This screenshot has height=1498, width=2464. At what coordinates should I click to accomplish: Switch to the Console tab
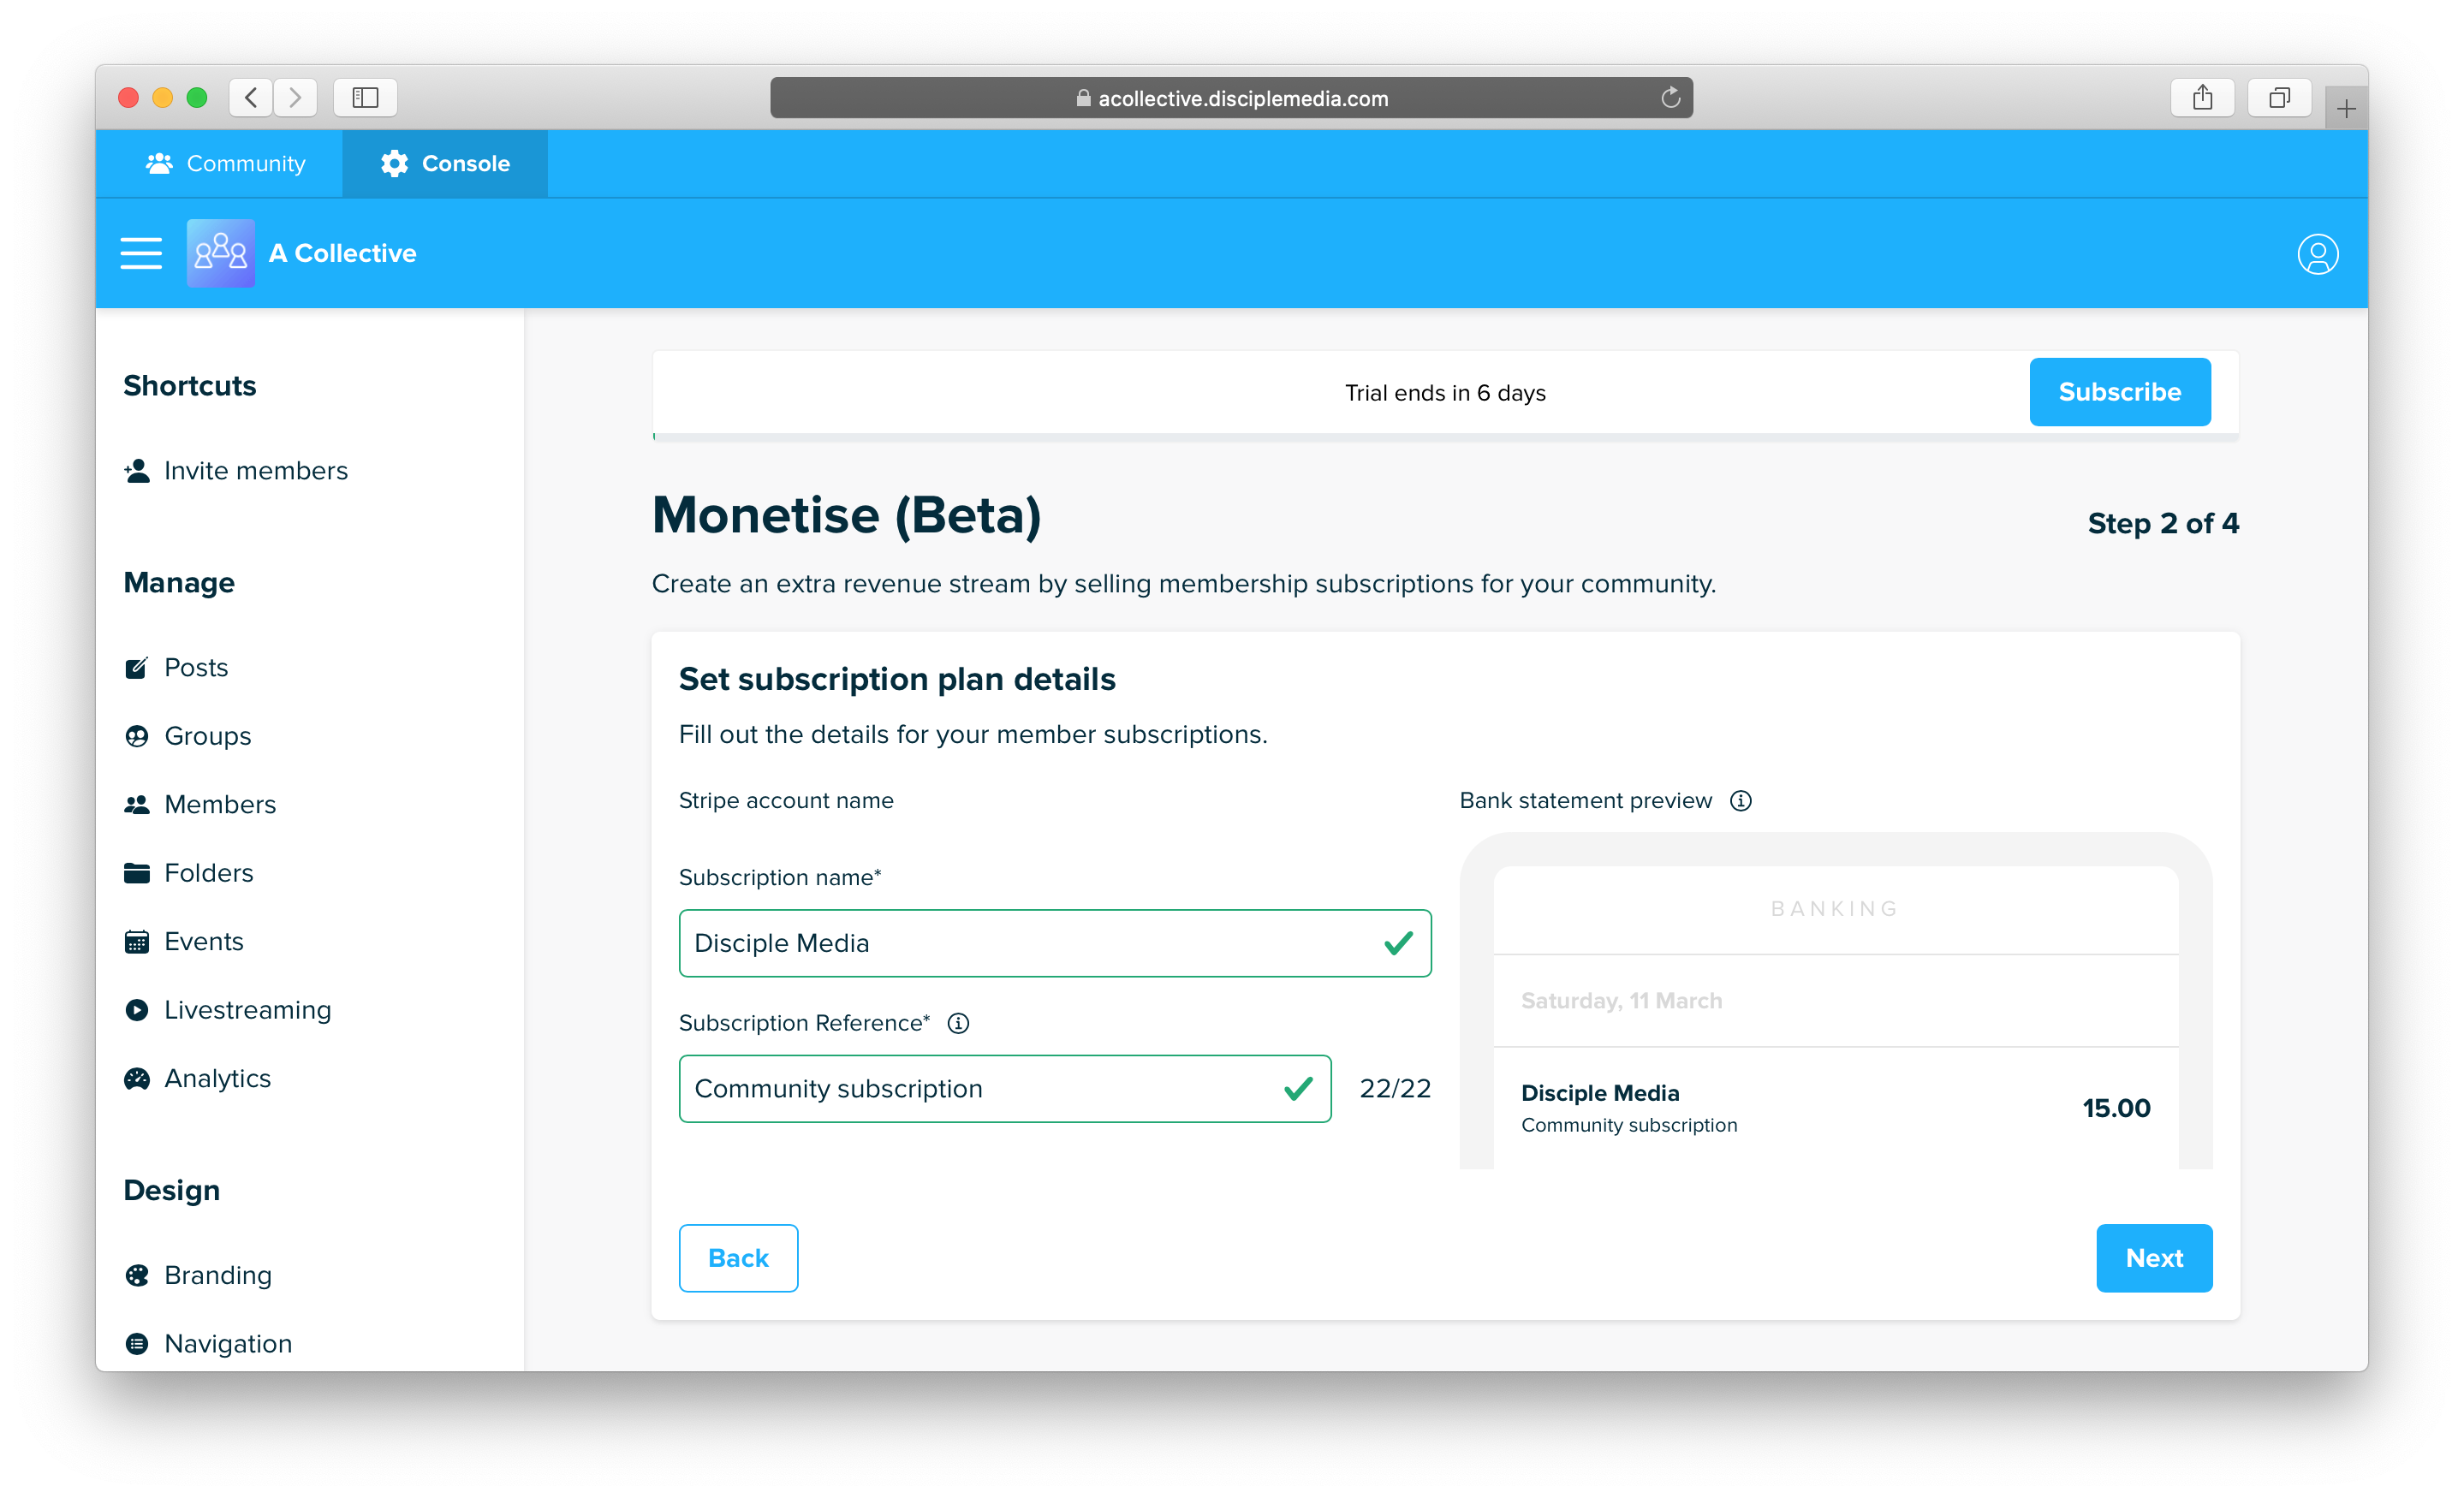[x=445, y=163]
